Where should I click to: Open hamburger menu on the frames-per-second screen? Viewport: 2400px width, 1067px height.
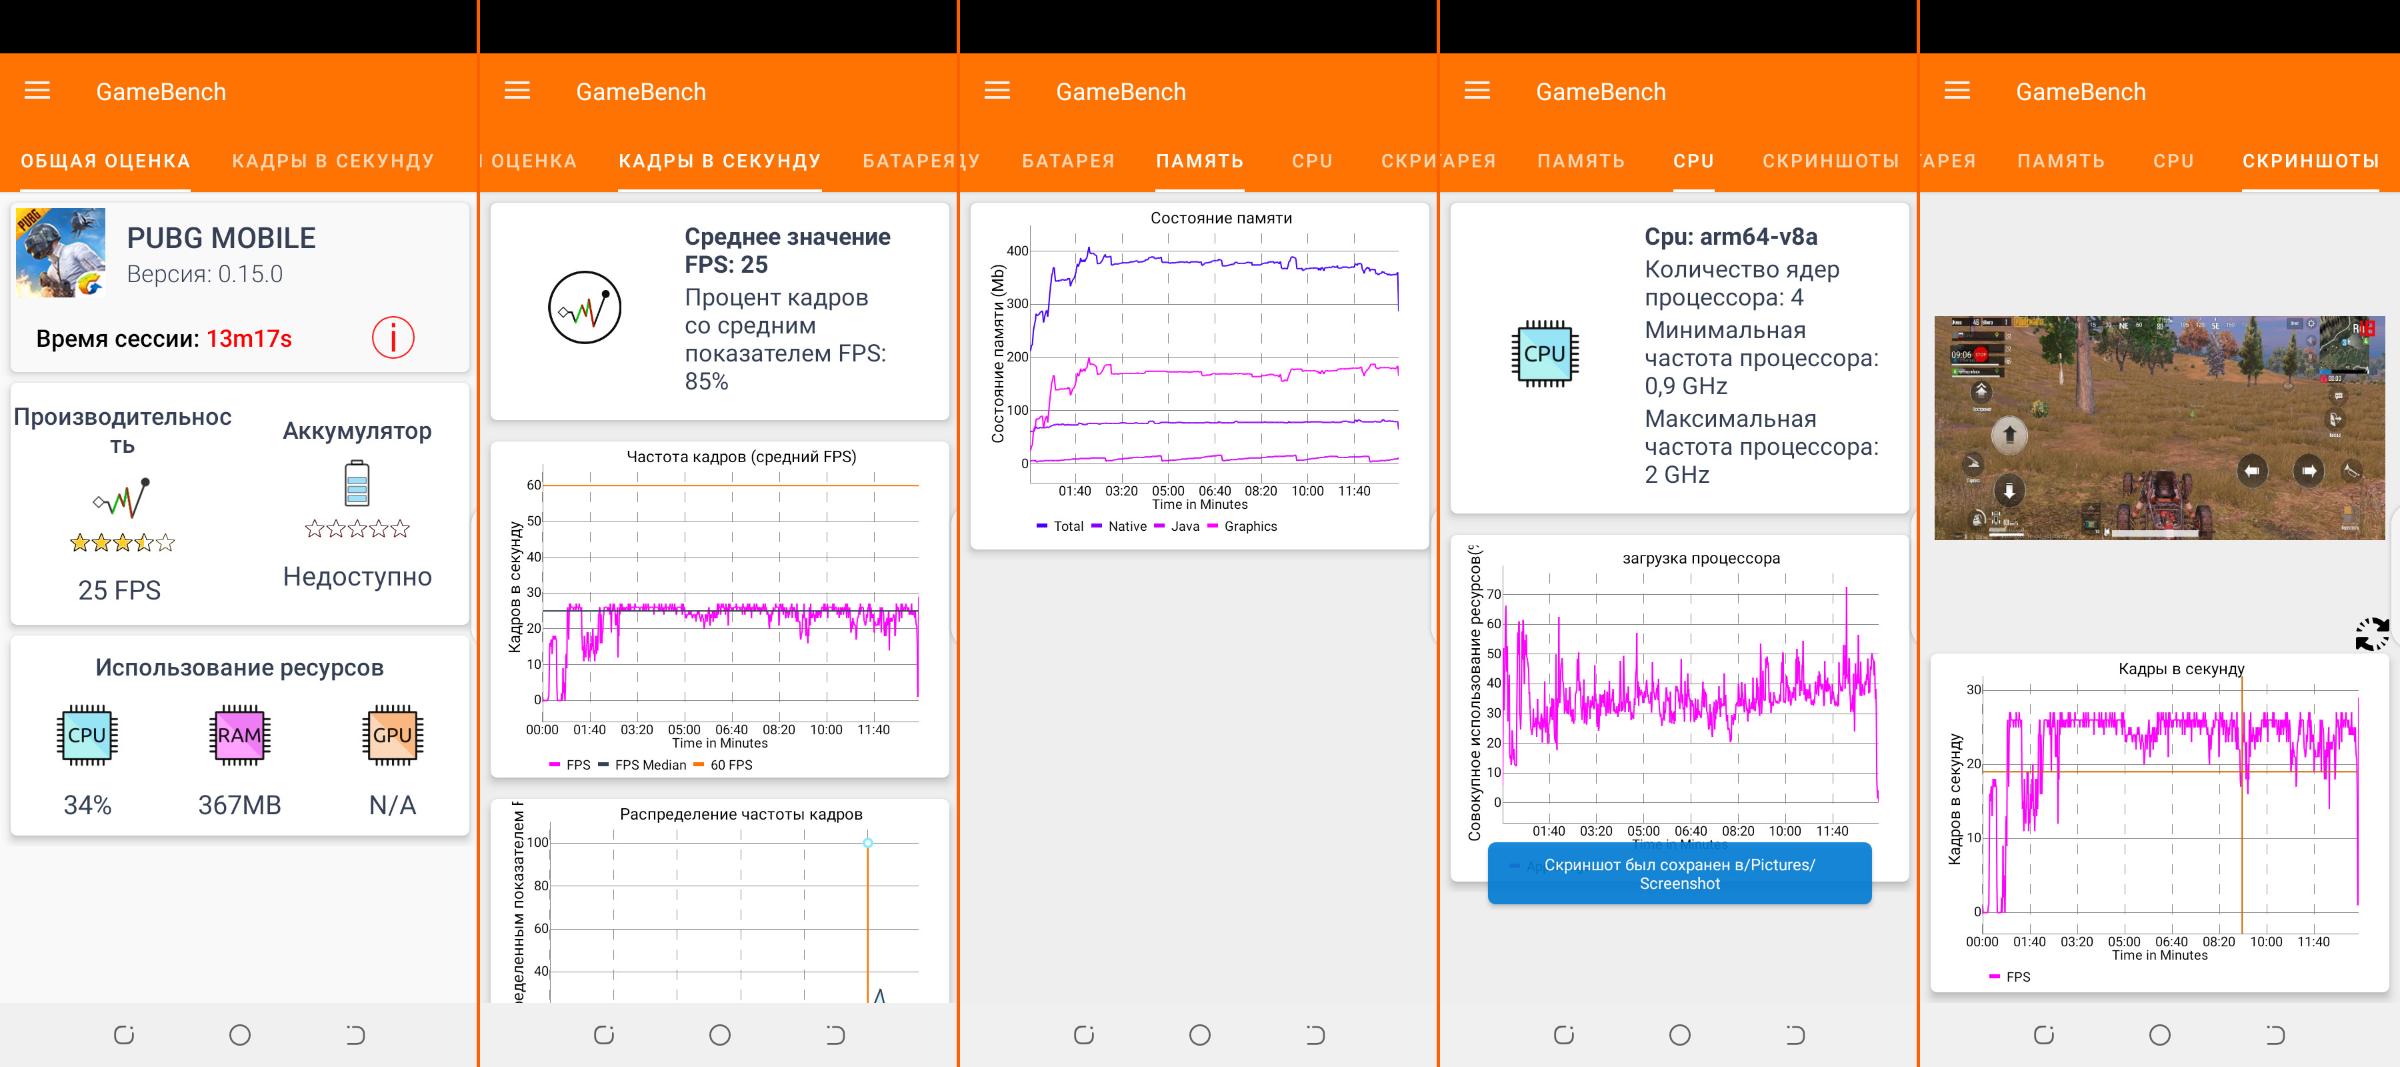tap(517, 91)
